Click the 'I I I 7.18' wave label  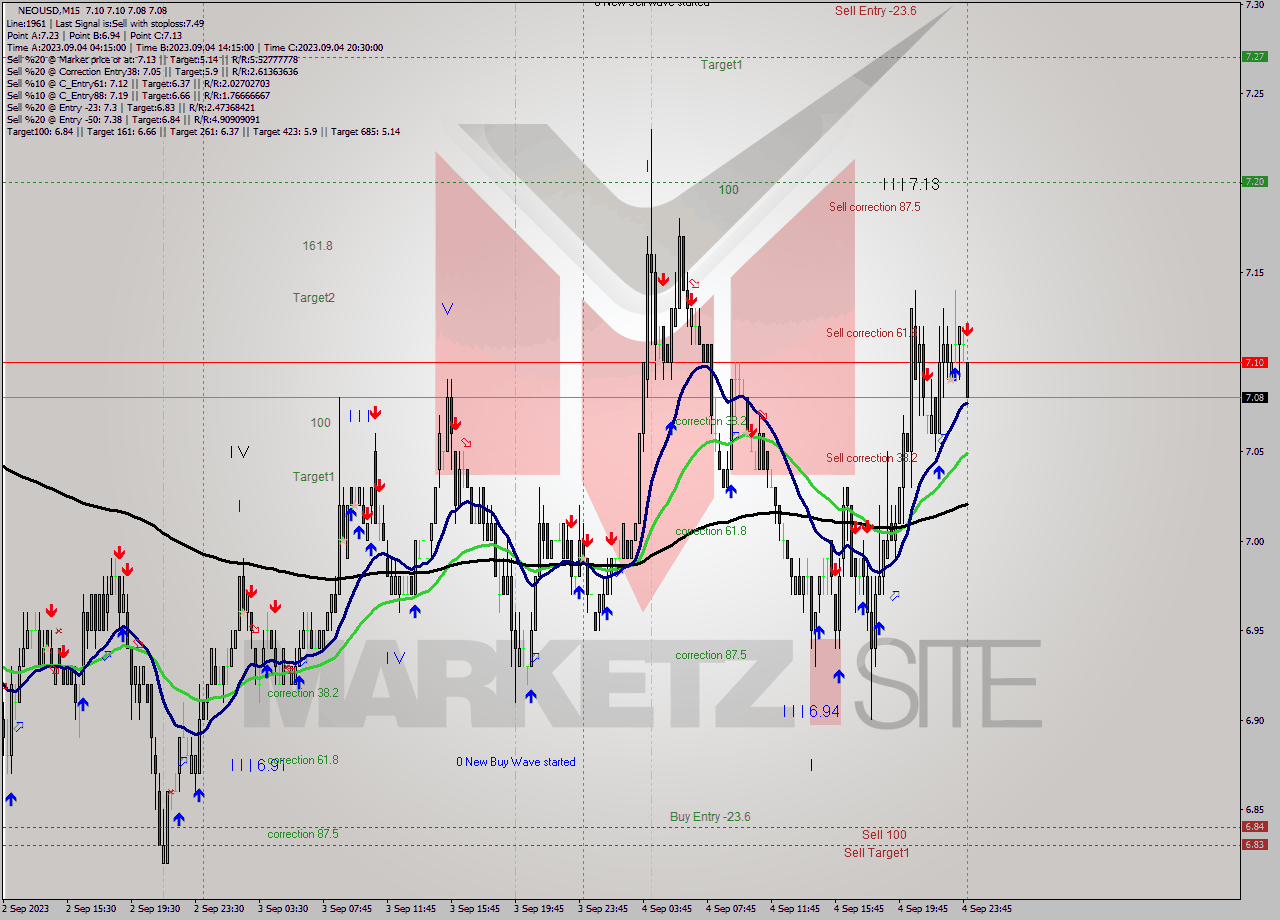(x=911, y=184)
